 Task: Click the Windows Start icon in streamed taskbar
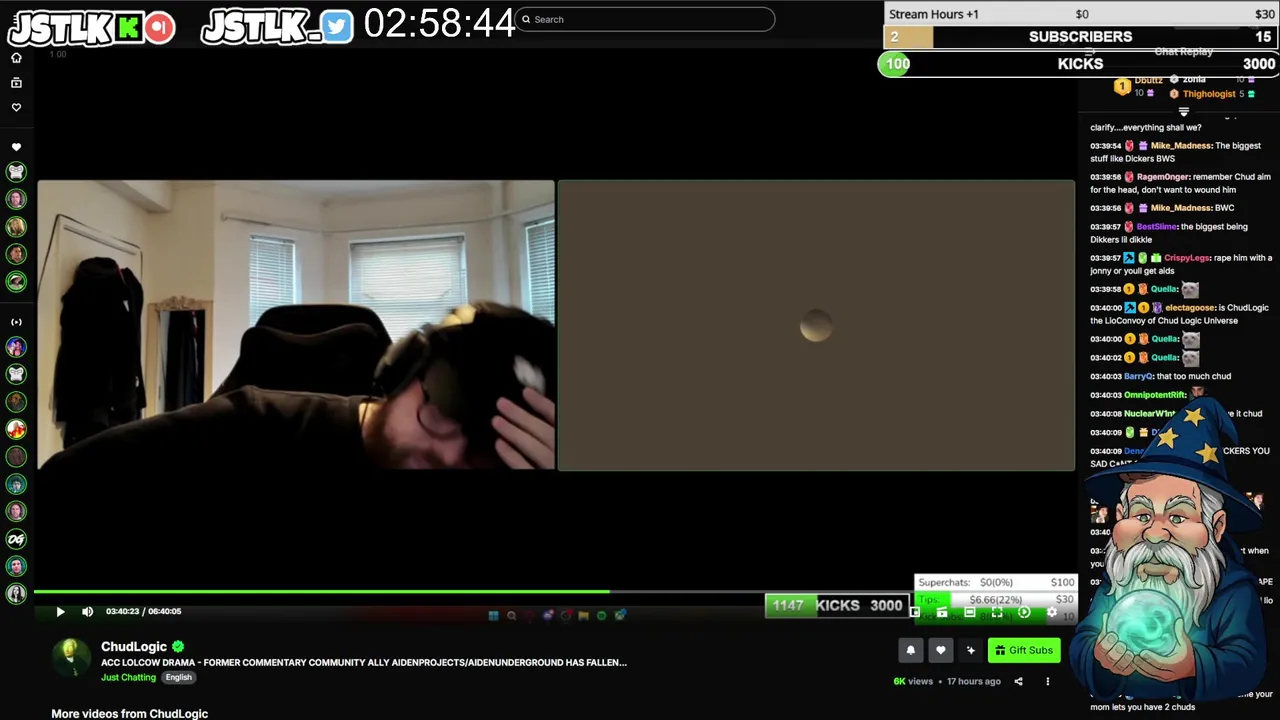[x=493, y=616]
